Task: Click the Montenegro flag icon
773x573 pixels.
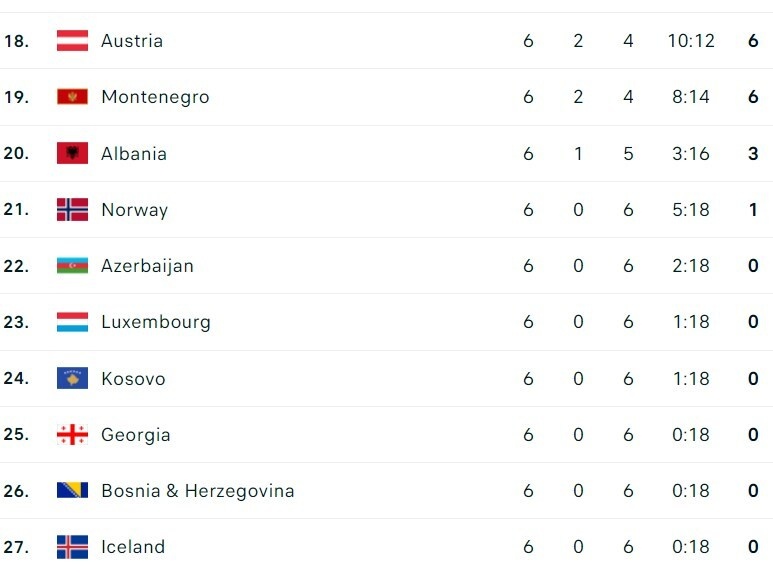Action: coord(72,97)
